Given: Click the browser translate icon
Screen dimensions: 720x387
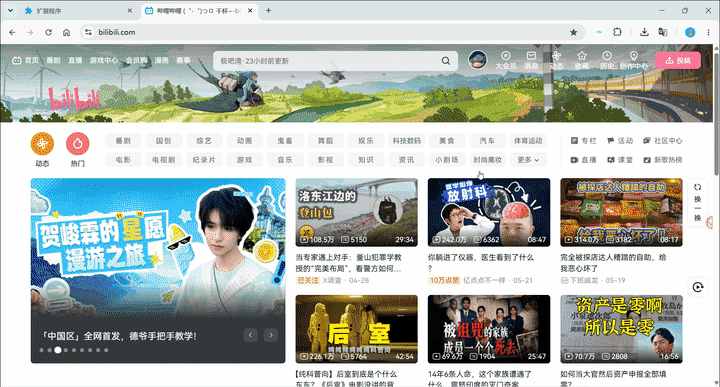Looking at the screenshot, I should [x=663, y=32].
